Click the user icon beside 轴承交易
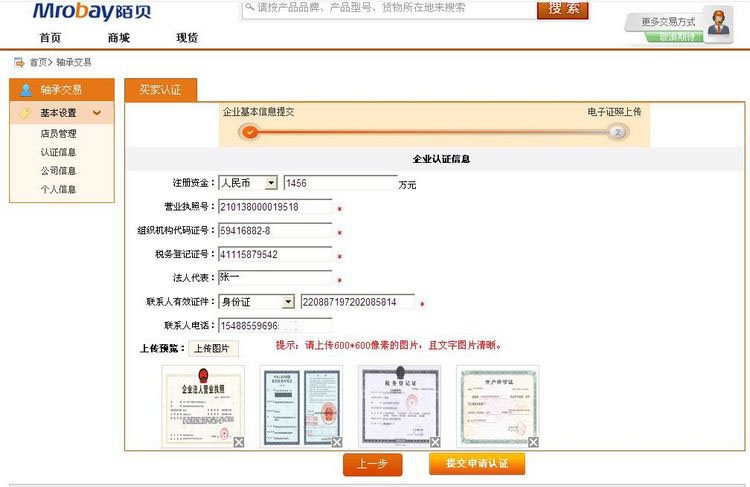This screenshot has height=487, width=750. click(25, 90)
